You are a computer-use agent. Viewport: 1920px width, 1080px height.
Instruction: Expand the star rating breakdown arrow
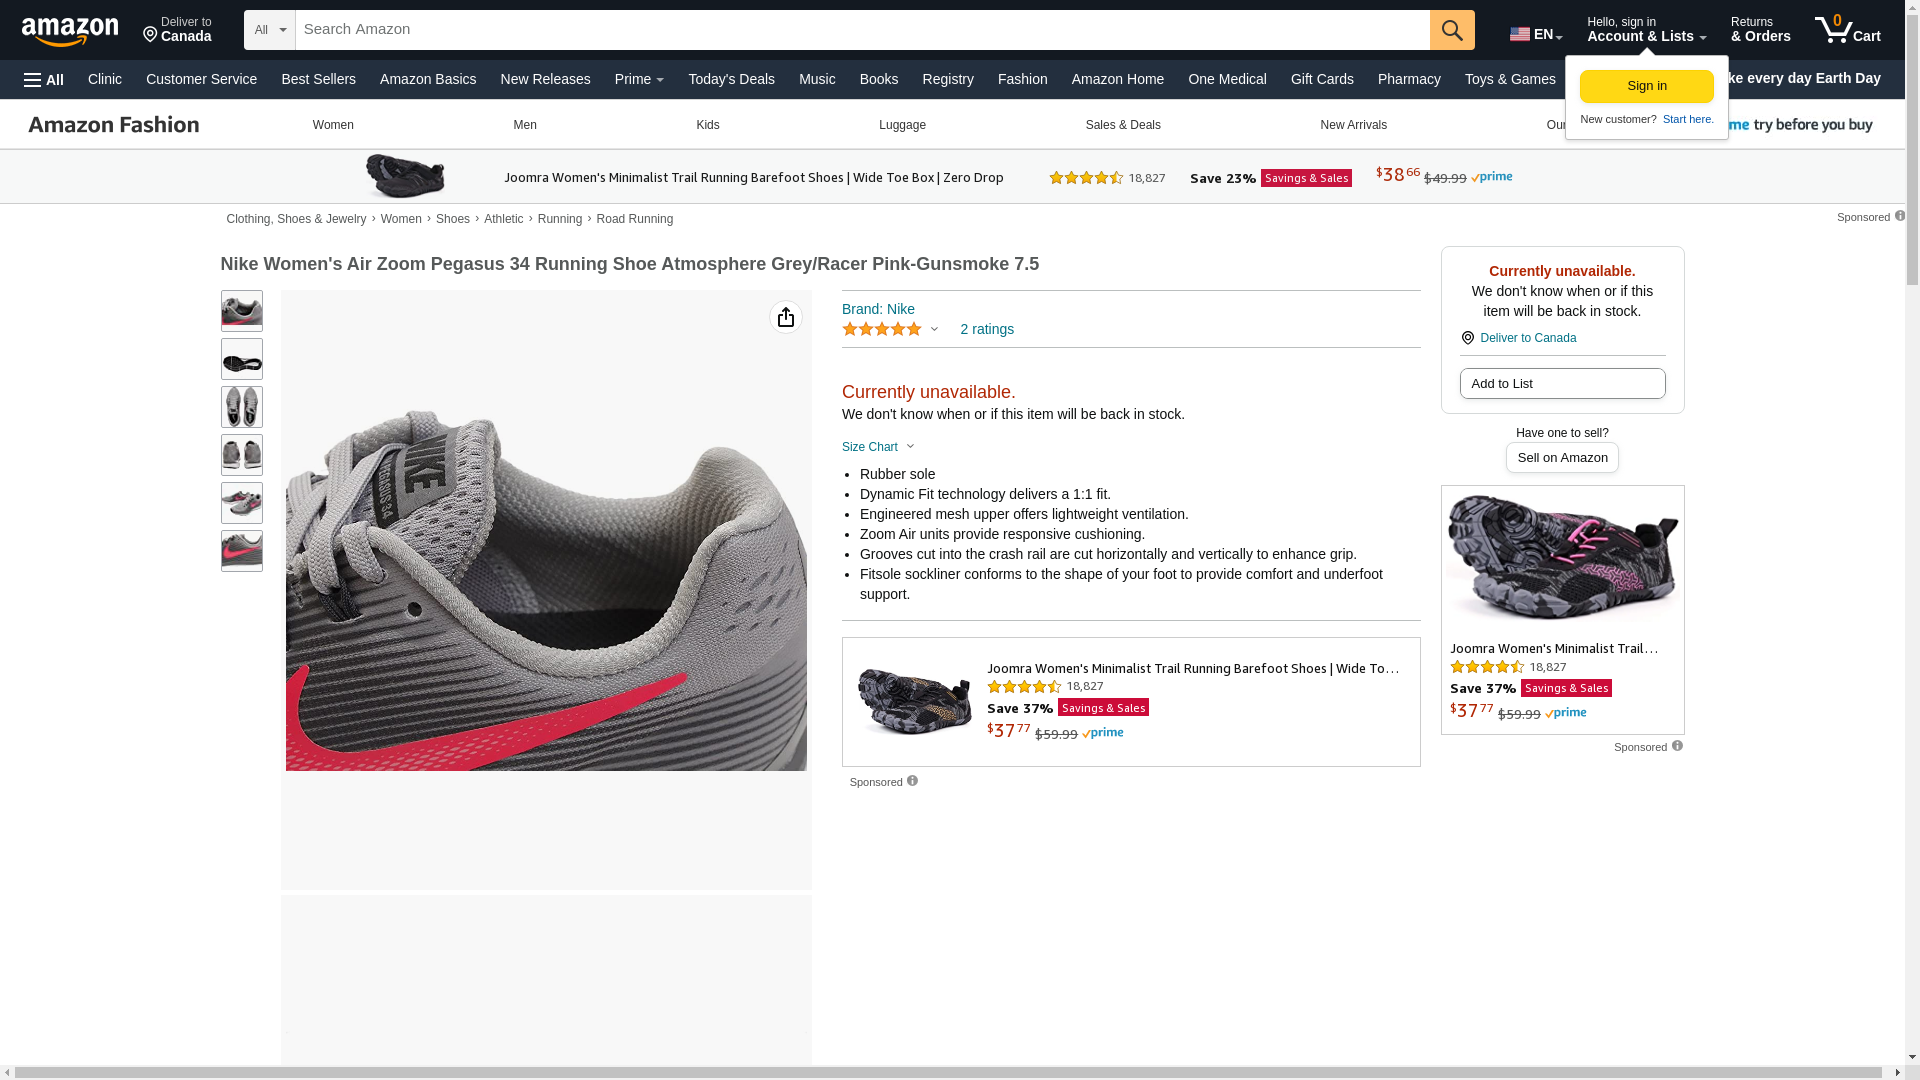tap(934, 330)
